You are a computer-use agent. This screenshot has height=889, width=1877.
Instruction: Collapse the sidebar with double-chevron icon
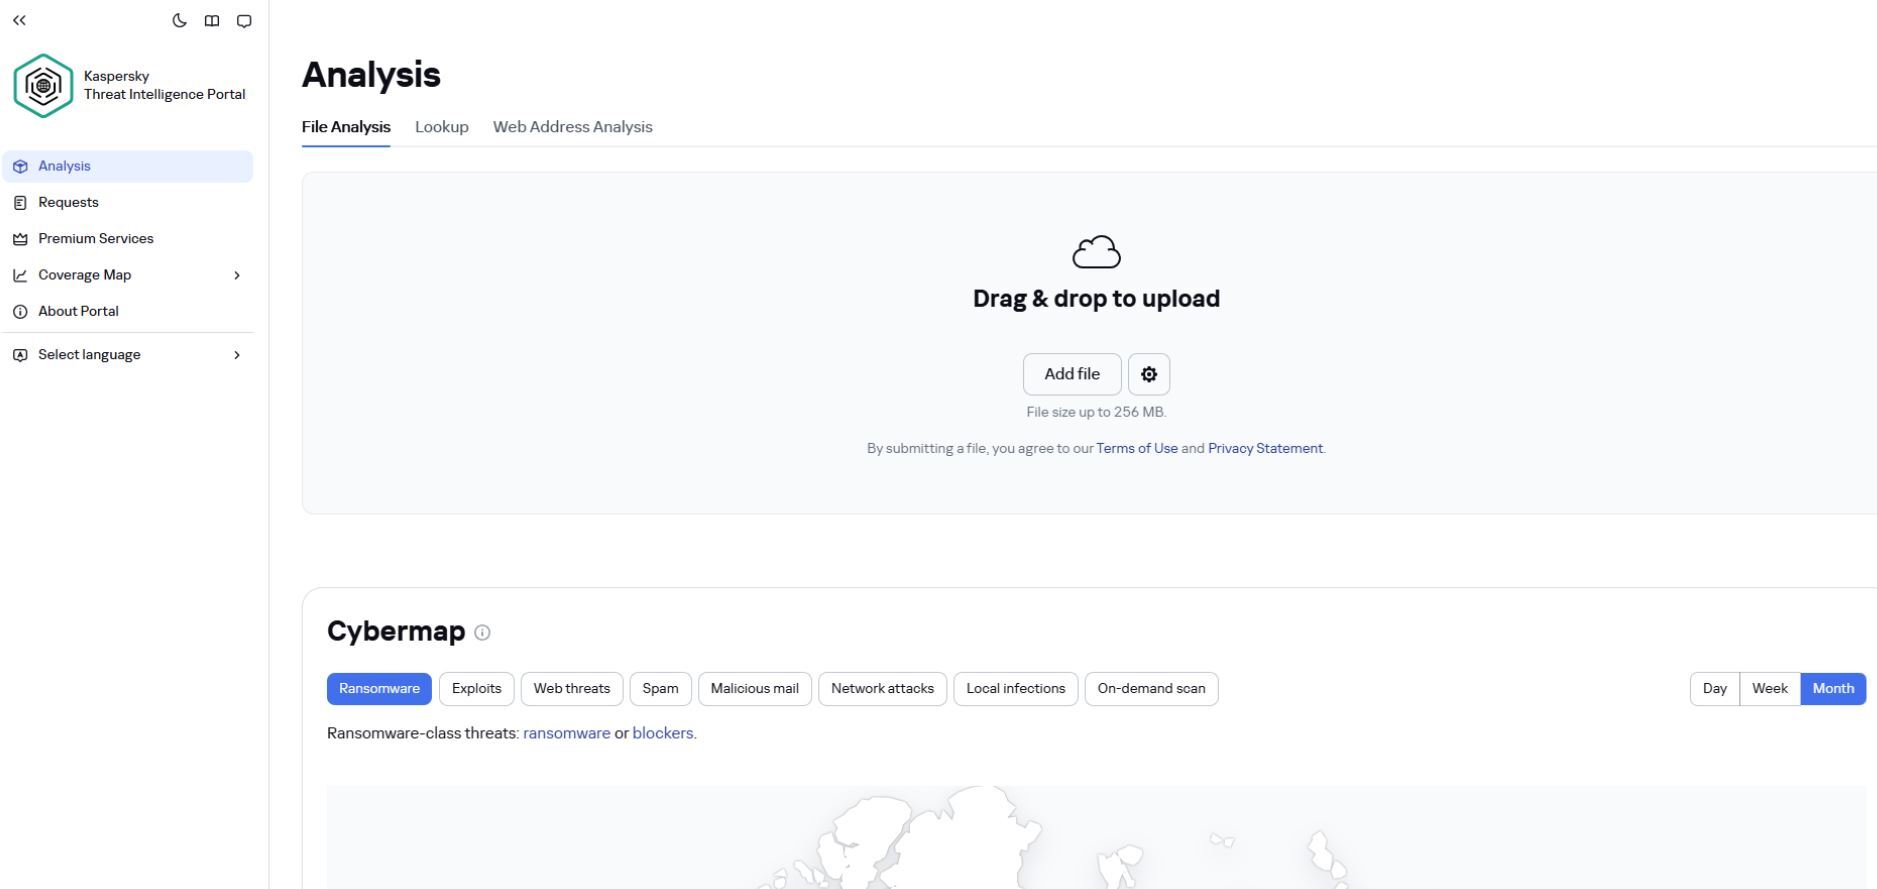point(19,20)
